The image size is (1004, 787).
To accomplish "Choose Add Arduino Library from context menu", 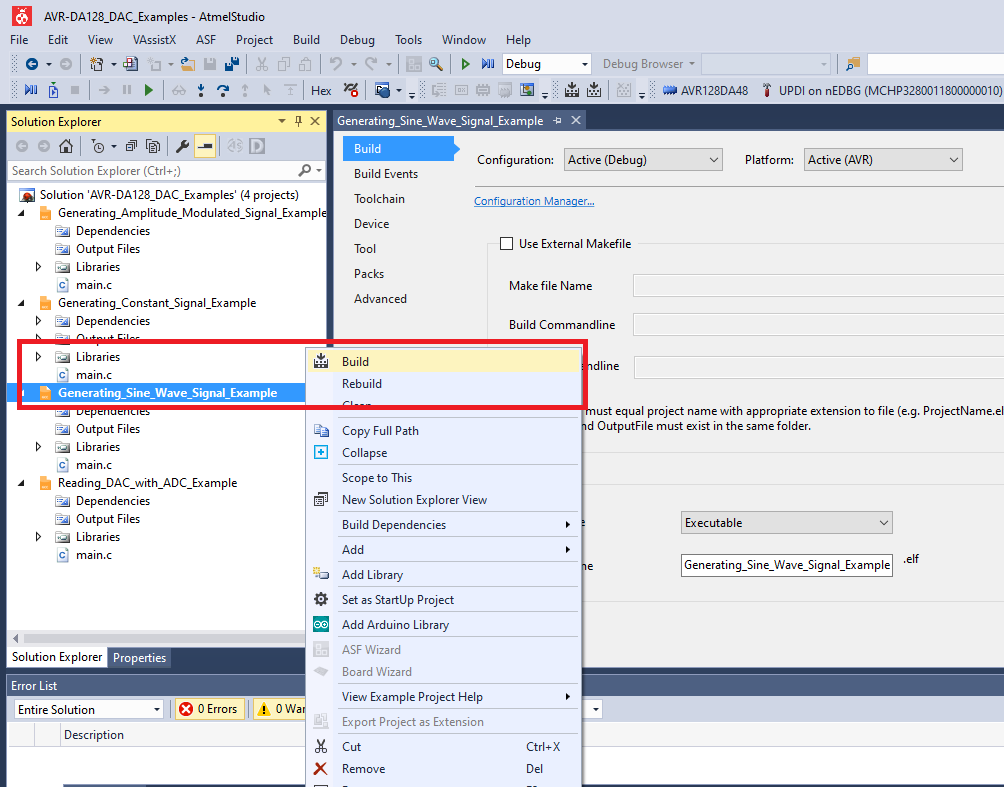I will tap(443, 625).
